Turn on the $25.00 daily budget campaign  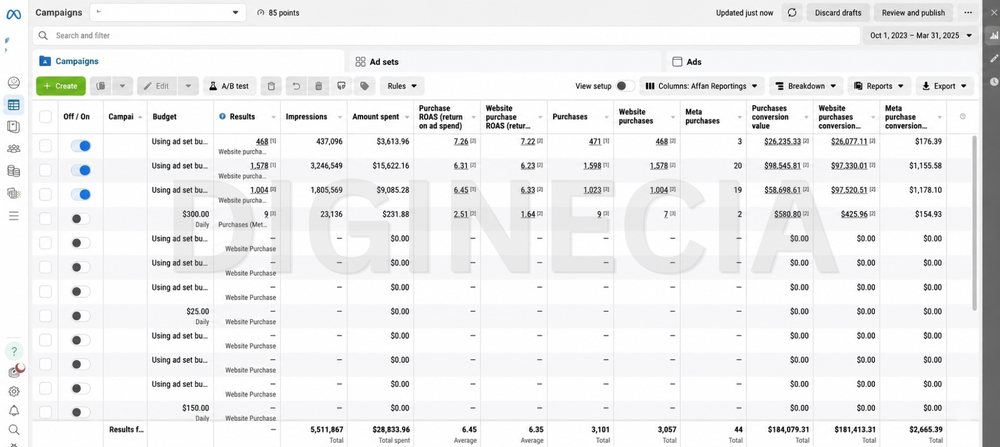(80, 316)
